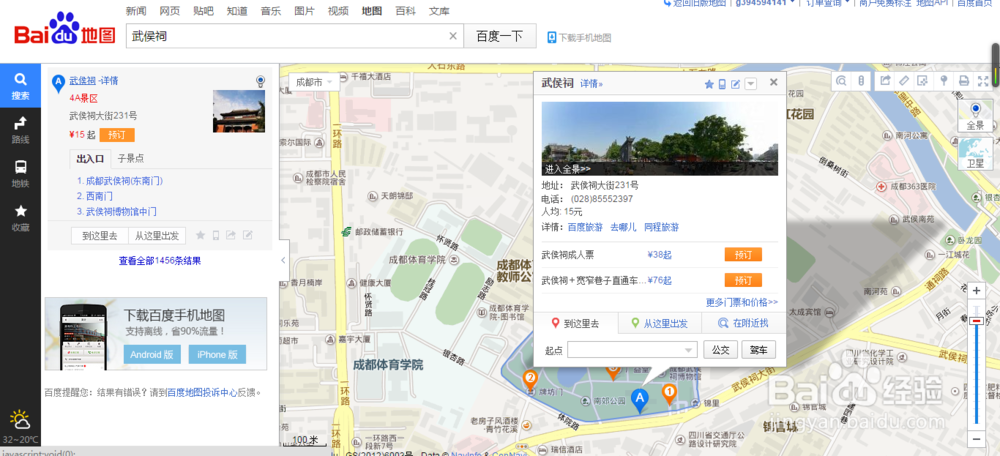Image resolution: width=1000 pixels, height=456 pixels.
Task: Click orange marker 1 on map
Action: click(669, 394)
